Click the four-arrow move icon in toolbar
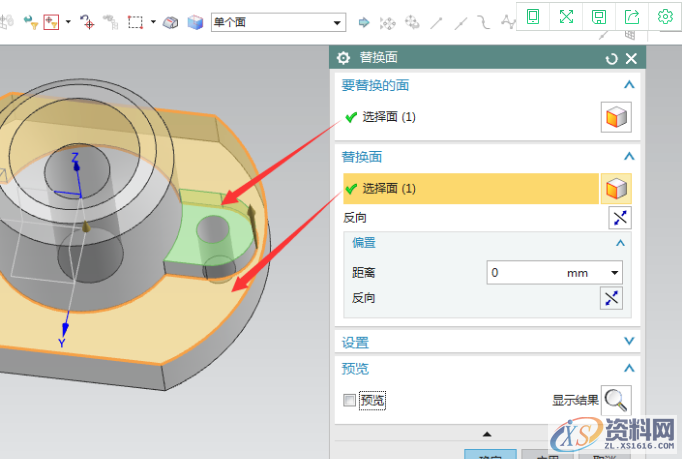Screen dimensions: 682x459 [388, 23]
